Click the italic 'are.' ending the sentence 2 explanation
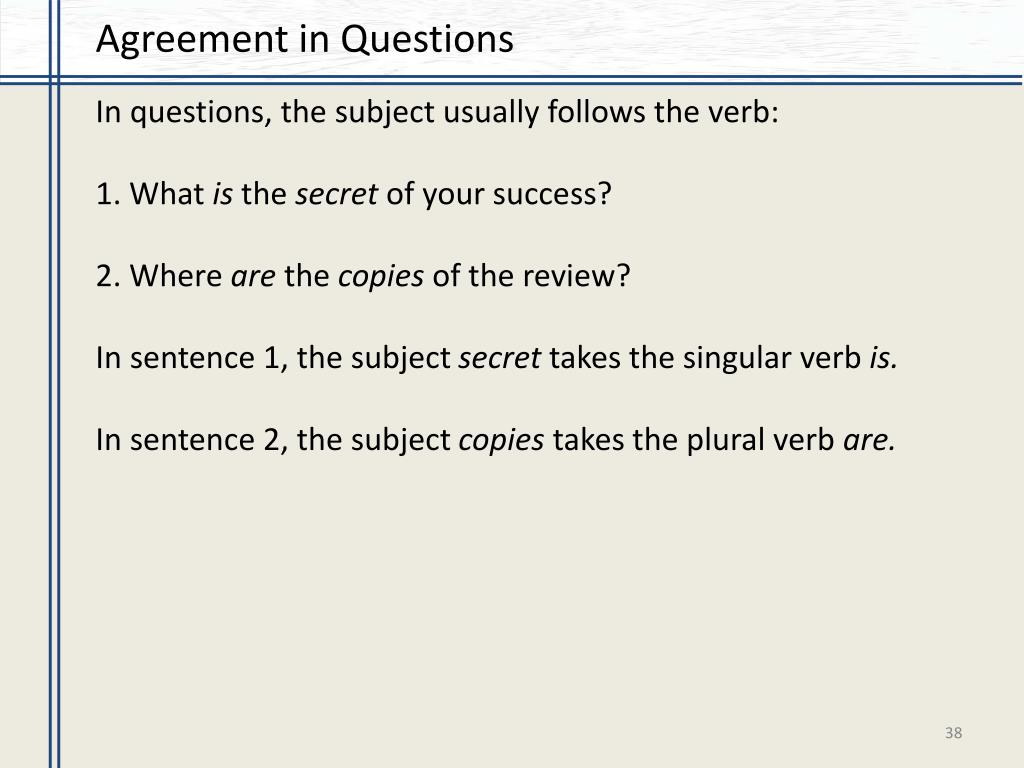The height and width of the screenshot is (768, 1024). click(869, 441)
